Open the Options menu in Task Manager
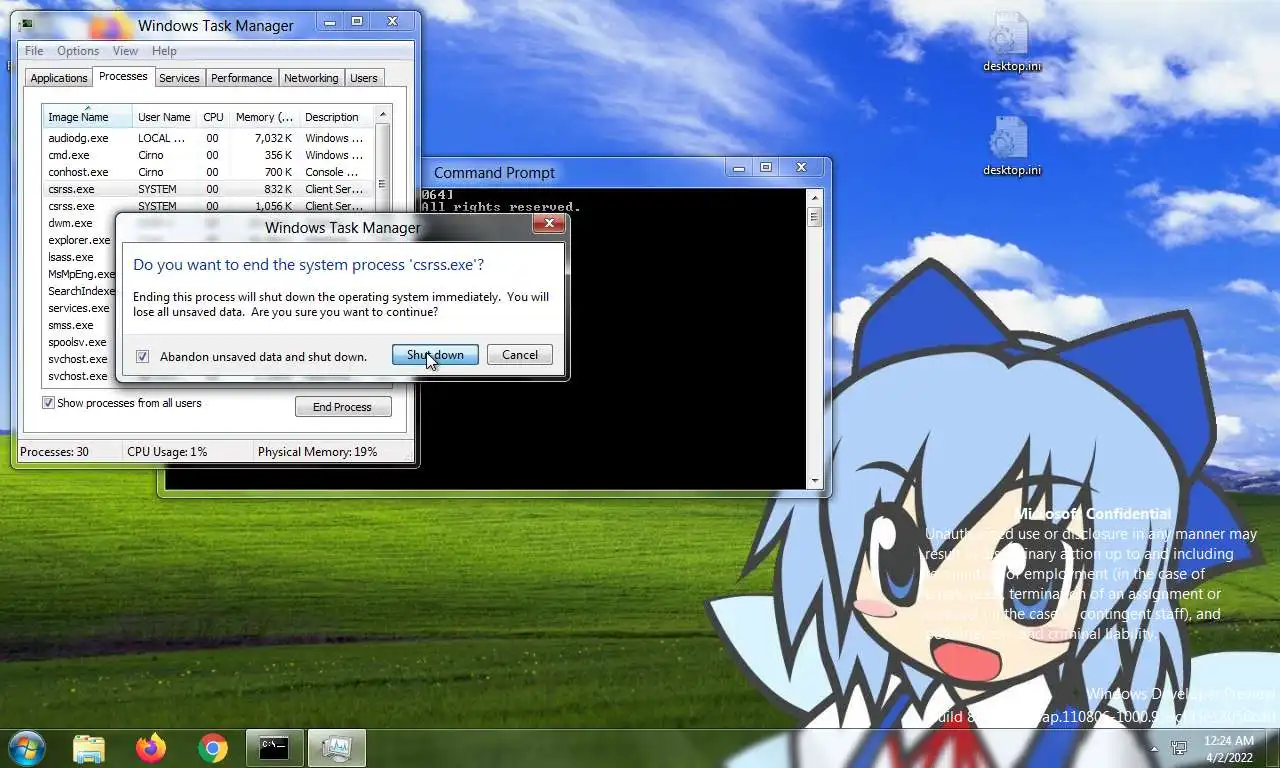The image size is (1280, 768). point(78,51)
